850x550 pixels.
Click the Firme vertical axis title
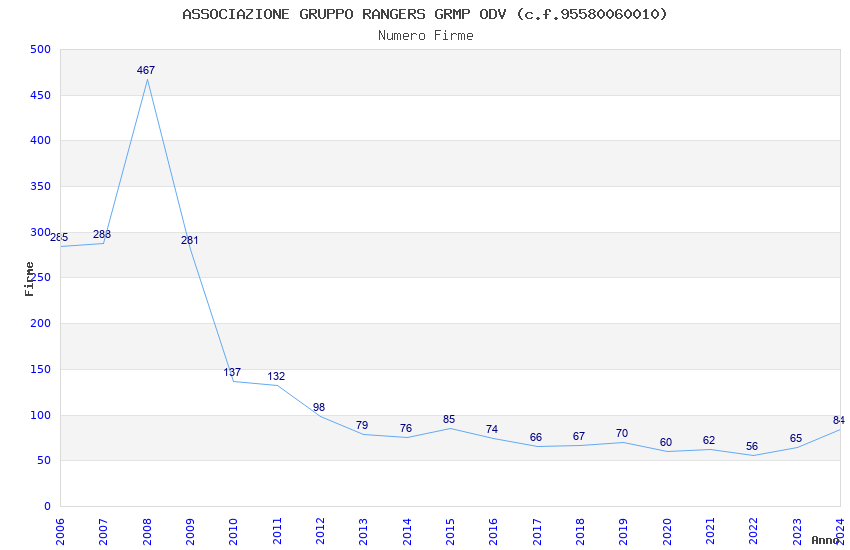coord(29,279)
